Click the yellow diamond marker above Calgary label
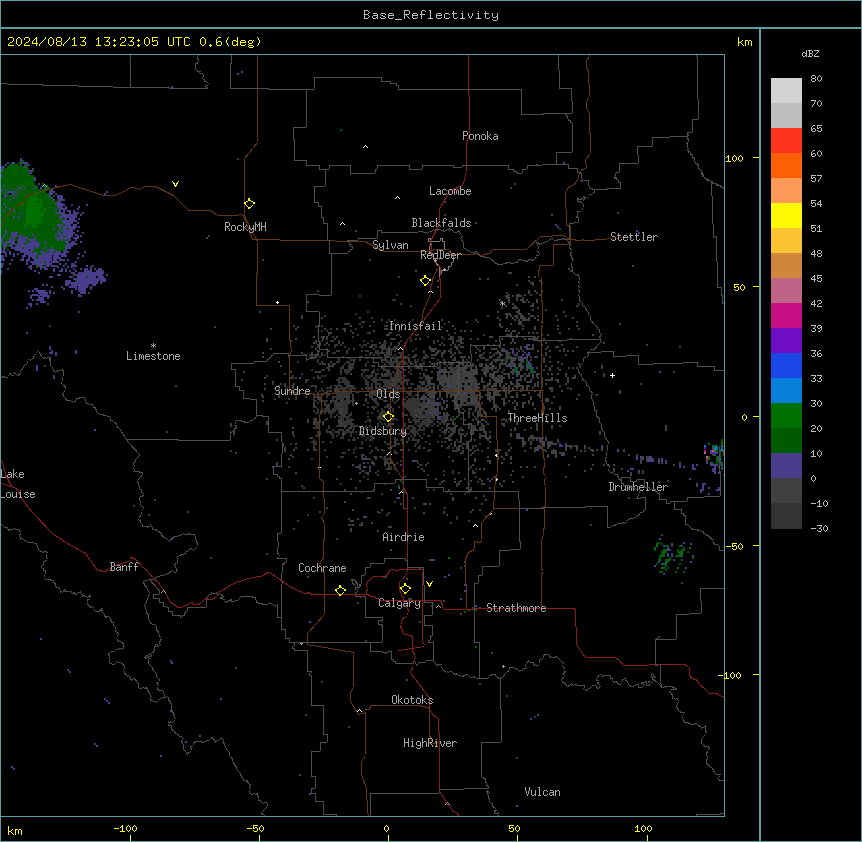 pos(405,589)
